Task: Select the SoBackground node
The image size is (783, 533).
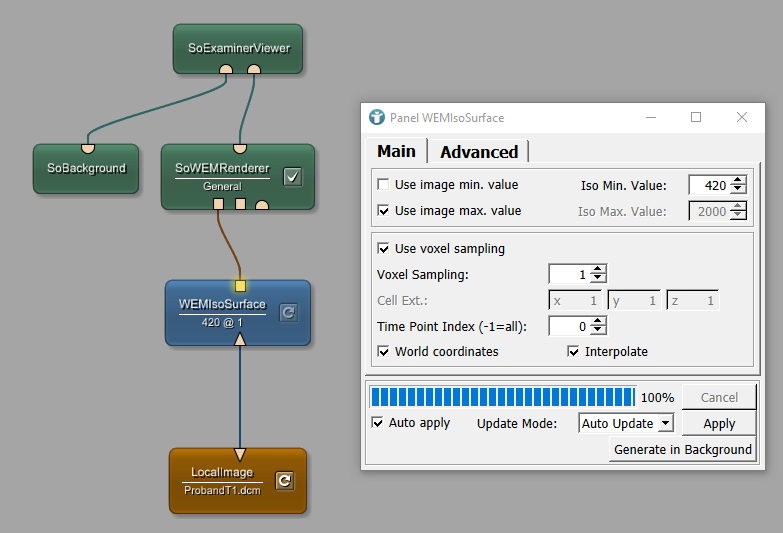Action: (x=86, y=168)
